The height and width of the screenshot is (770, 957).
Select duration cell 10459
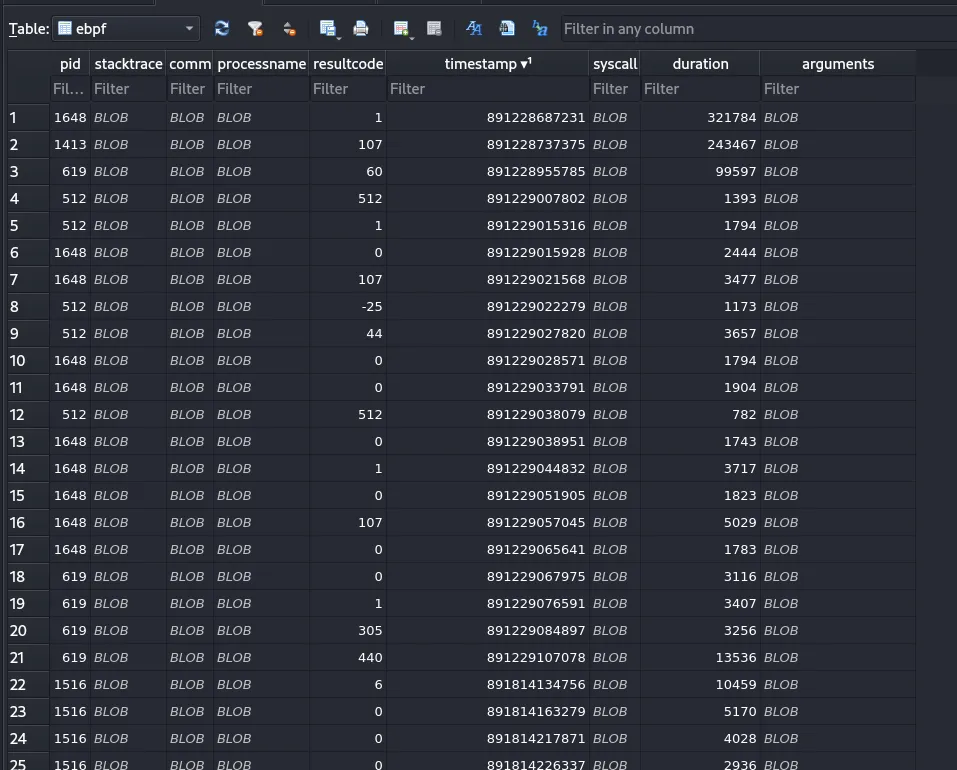[x=700, y=685]
